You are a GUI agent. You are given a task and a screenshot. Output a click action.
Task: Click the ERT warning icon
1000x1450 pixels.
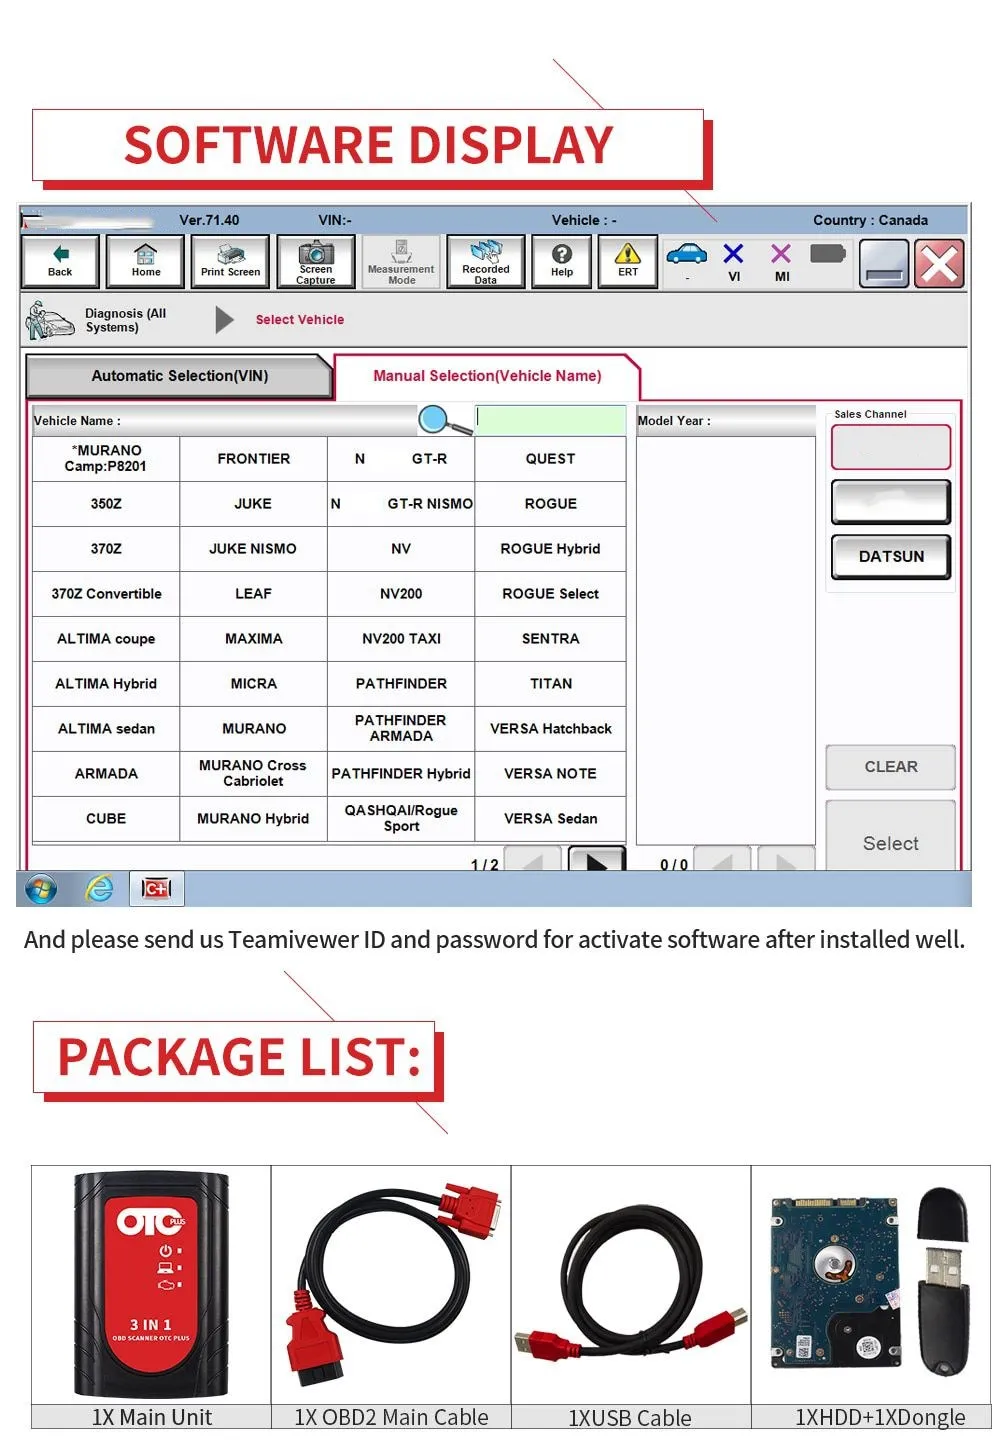point(627,261)
